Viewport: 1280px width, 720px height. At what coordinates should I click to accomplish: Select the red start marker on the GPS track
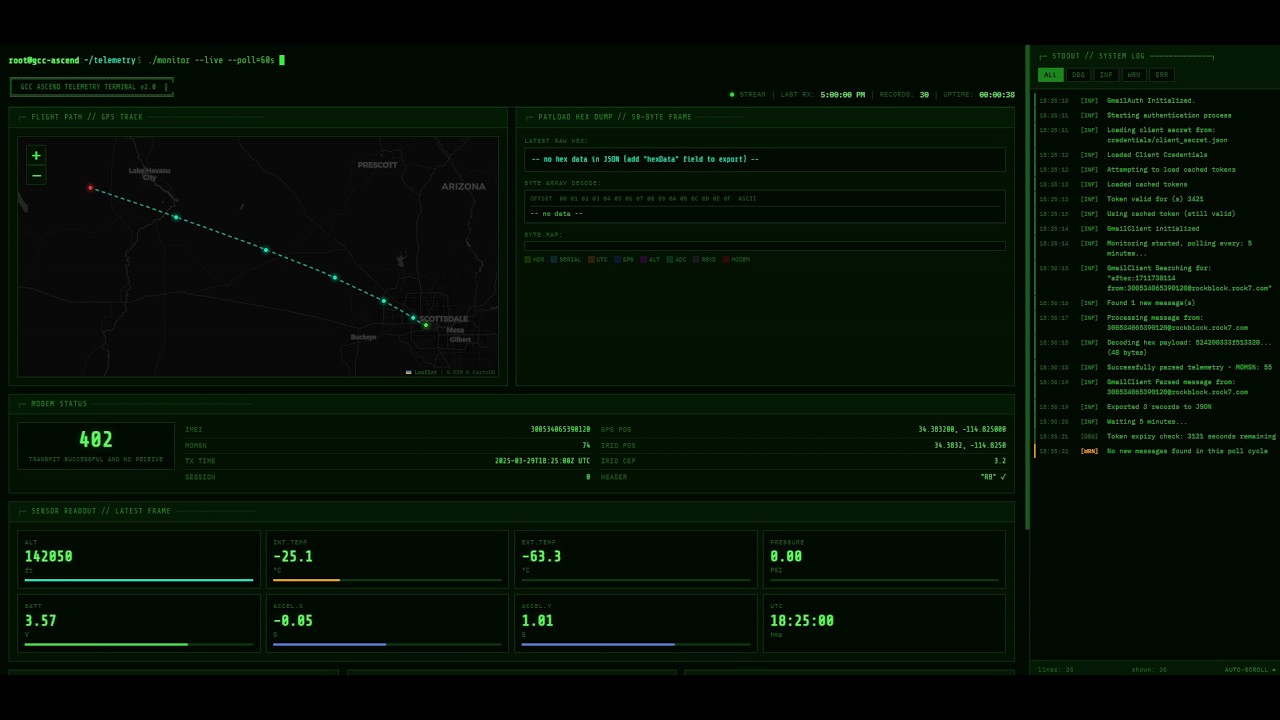90,188
